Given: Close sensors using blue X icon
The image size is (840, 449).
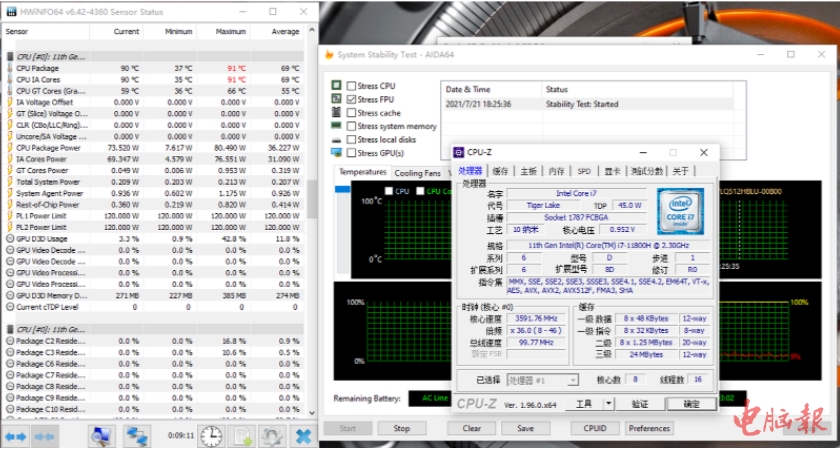Looking at the screenshot, I should [x=303, y=437].
